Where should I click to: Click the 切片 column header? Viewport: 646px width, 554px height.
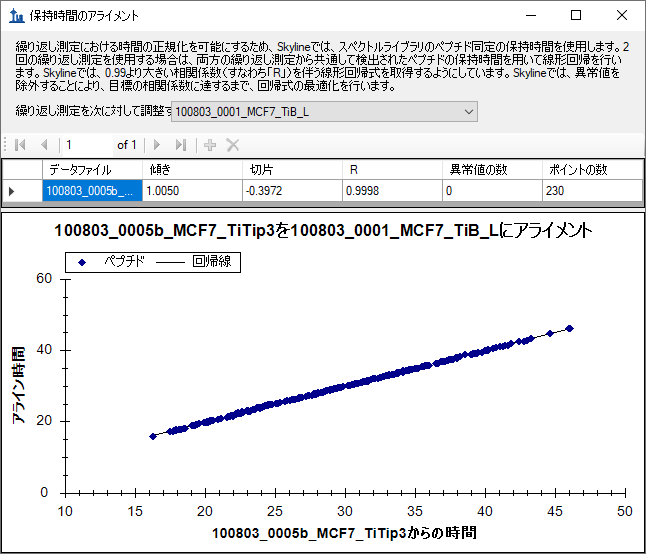[x=293, y=170]
